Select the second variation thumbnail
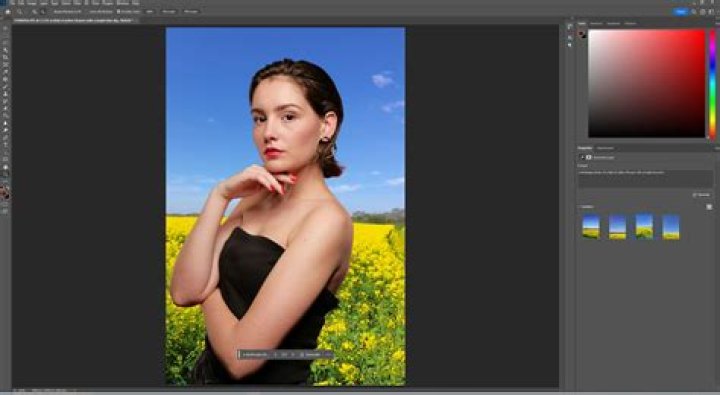The height and width of the screenshot is (395, 720). pos(617,226)
